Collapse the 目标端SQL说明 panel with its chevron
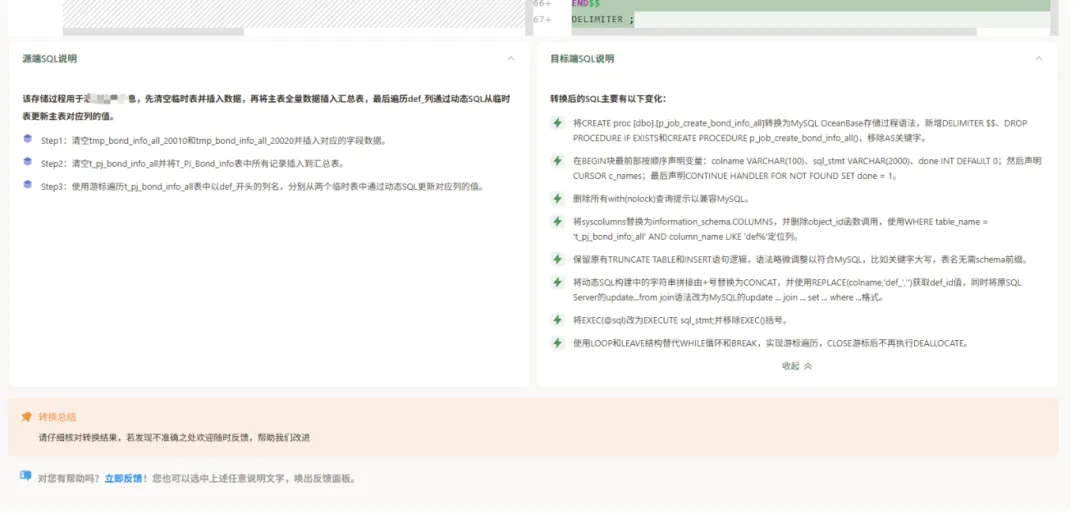This screenshot has height=515, width=1080. [1039, 59]
